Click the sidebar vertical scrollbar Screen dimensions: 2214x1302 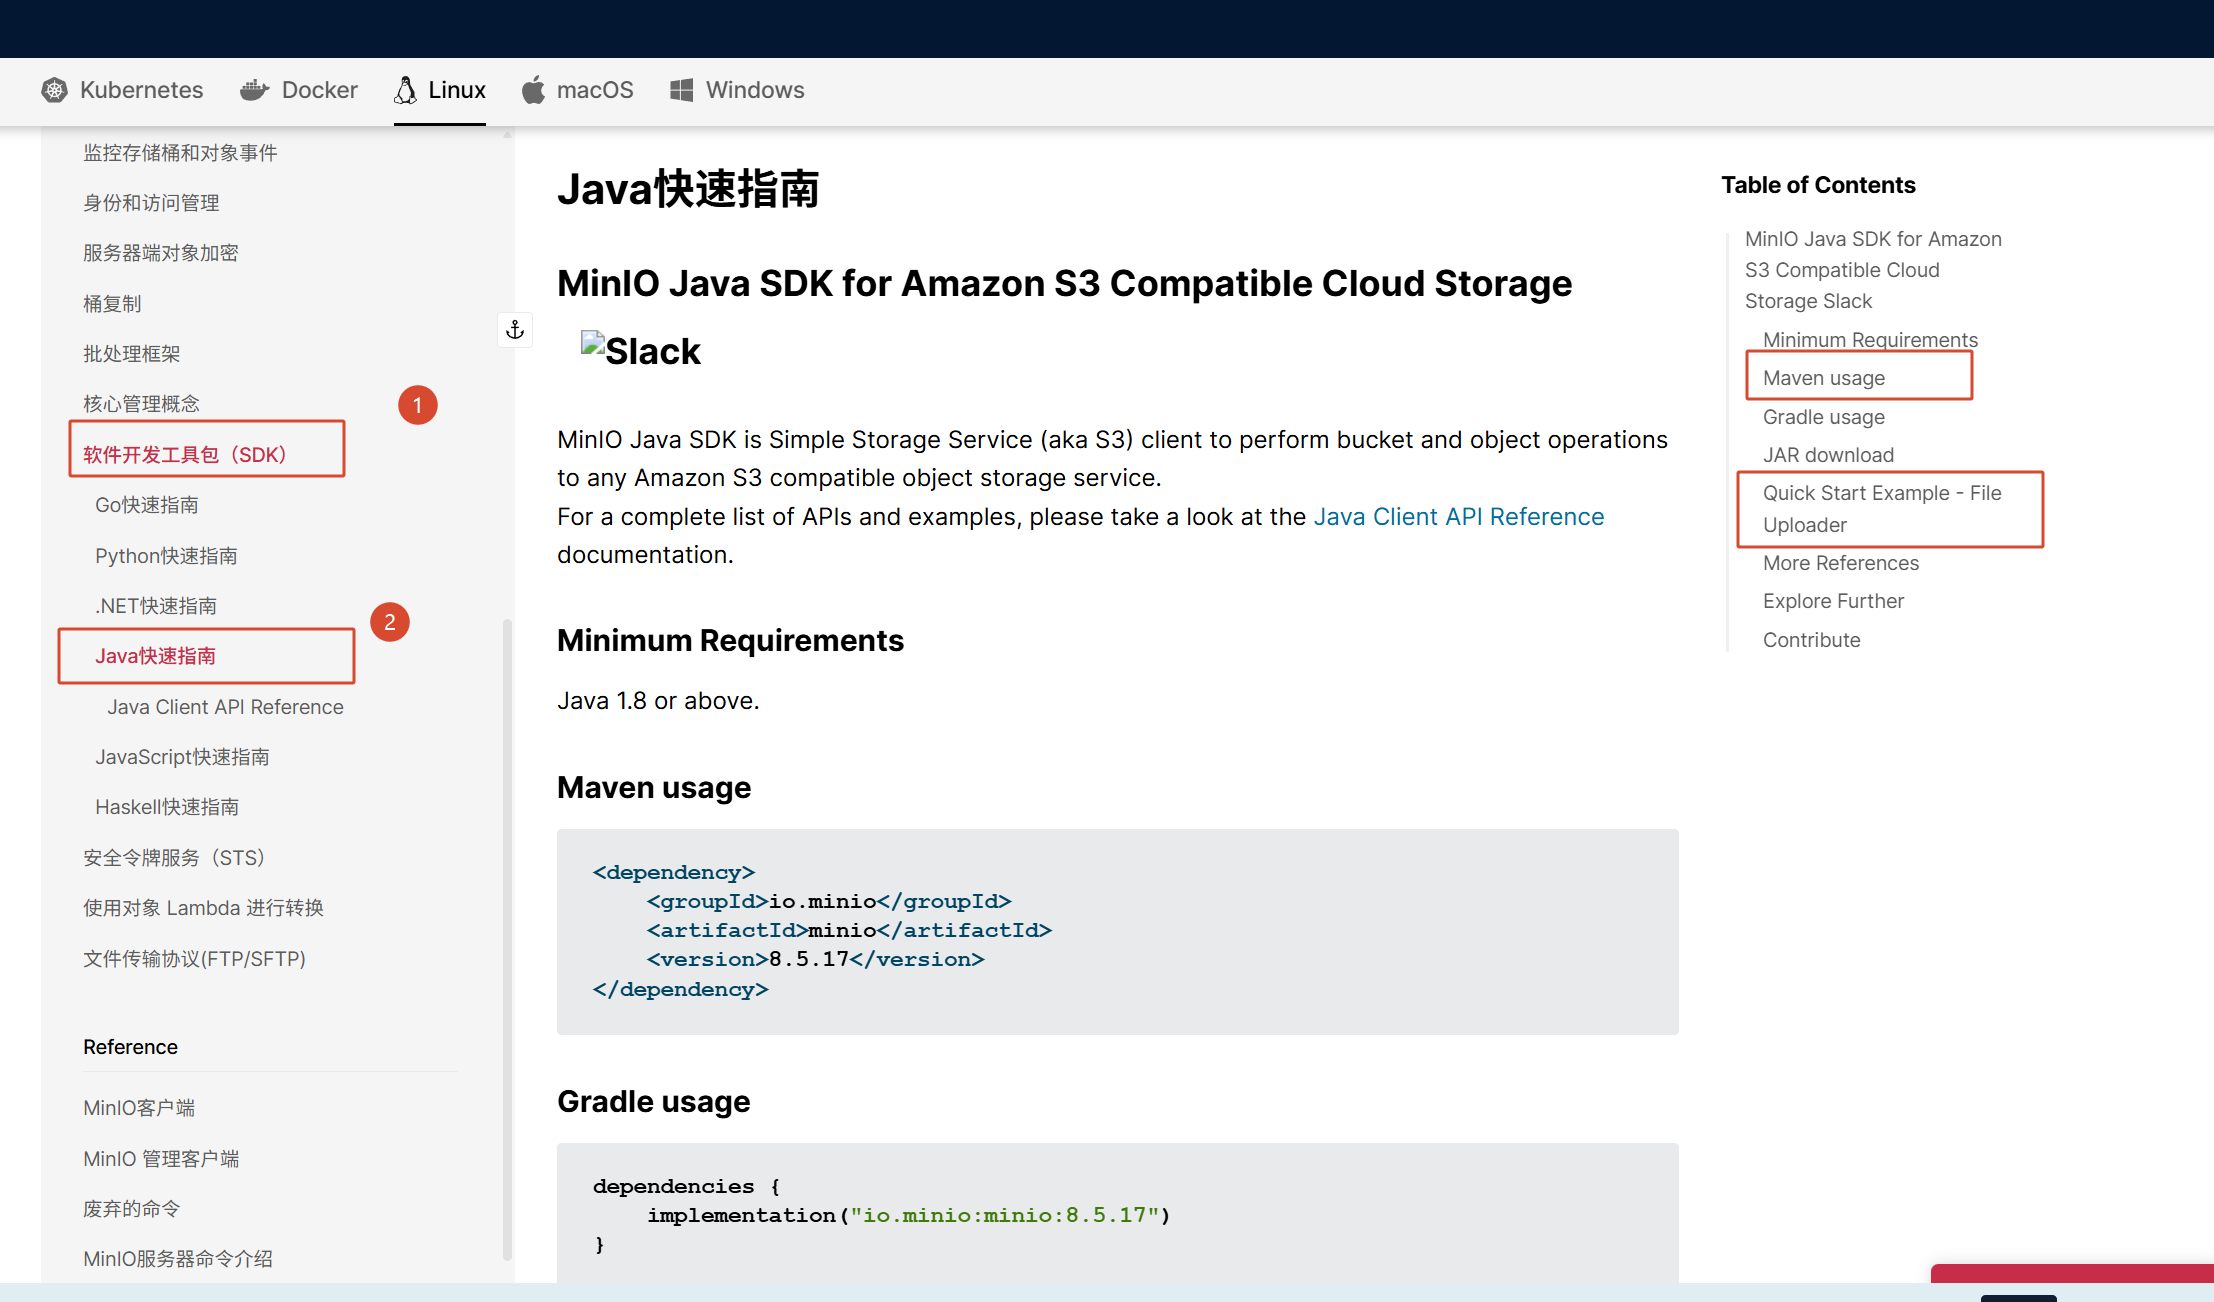507,940
